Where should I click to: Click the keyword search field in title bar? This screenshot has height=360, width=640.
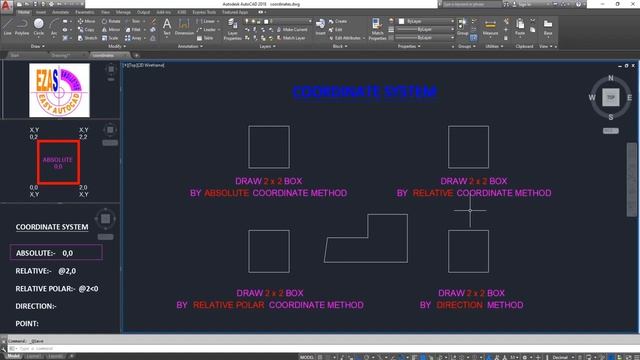click(471, 4)
